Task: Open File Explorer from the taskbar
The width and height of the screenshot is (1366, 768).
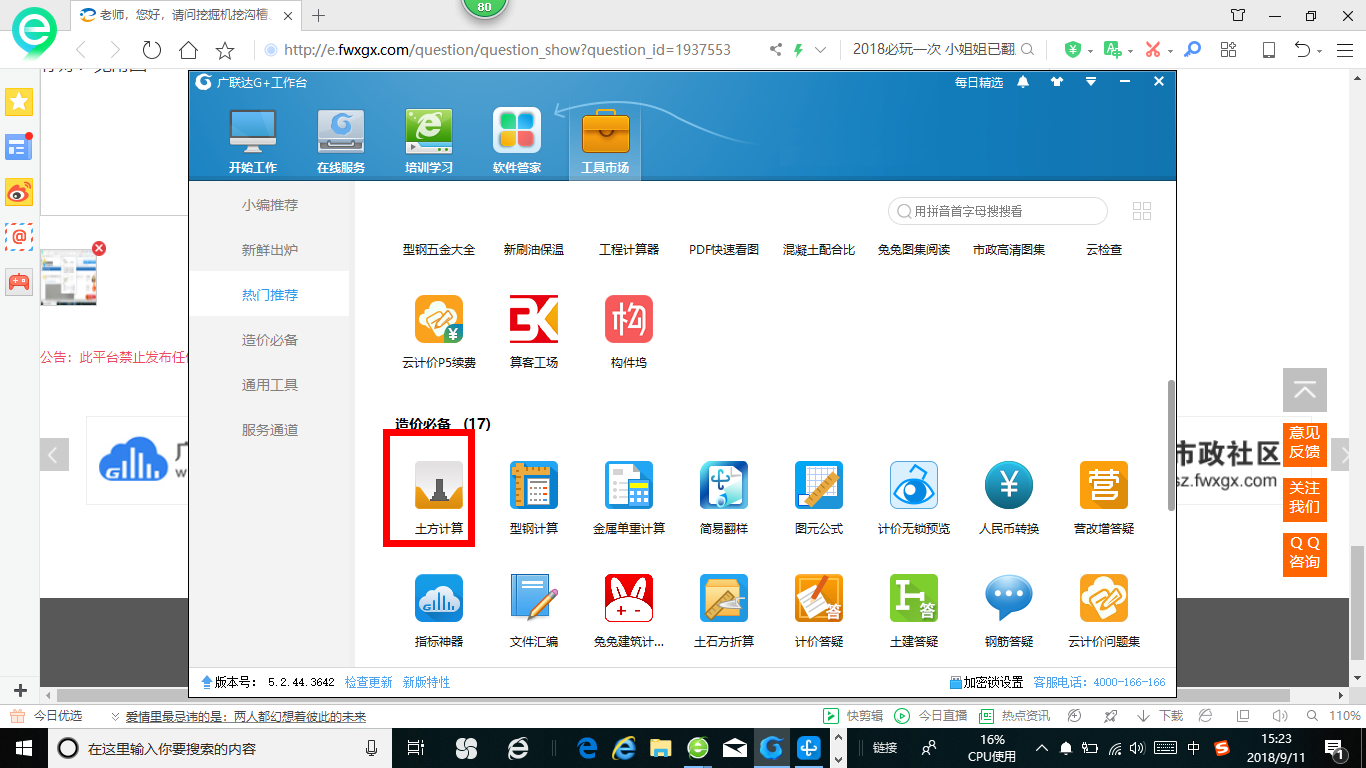Action: point(660,747)
